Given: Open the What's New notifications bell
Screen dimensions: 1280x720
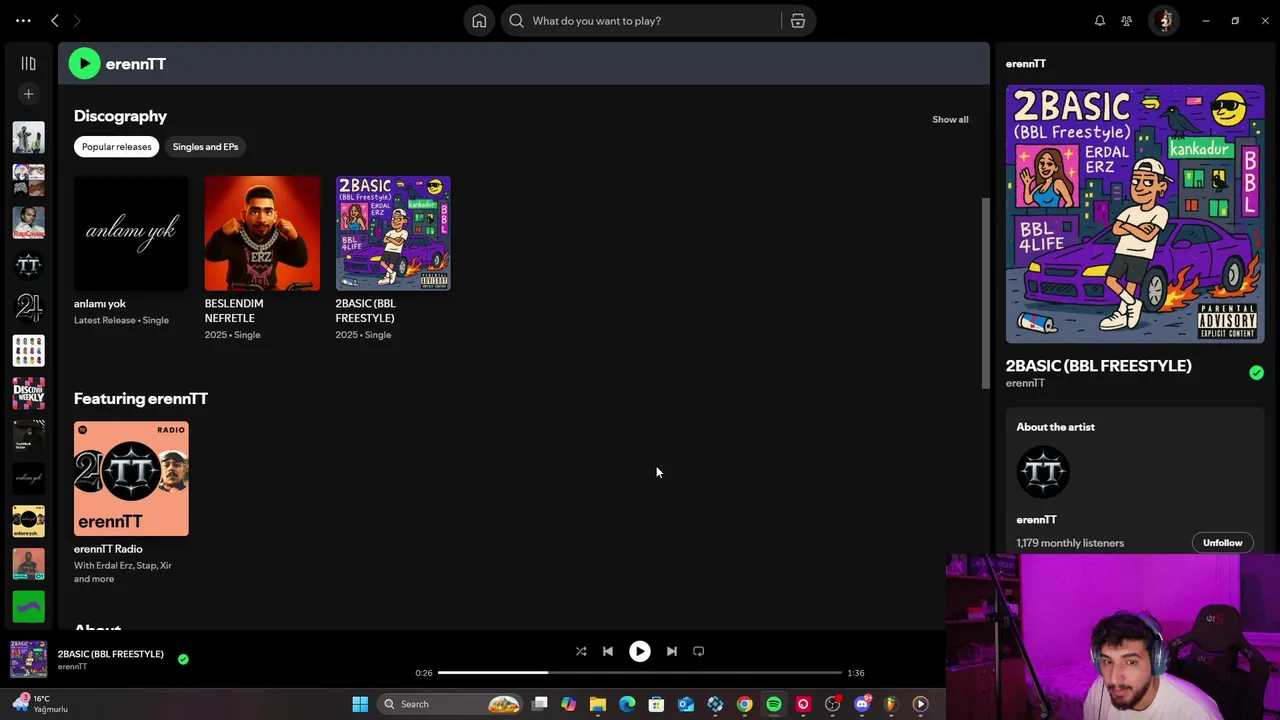Looking at the screenshot, I should tap(1099, 20).
